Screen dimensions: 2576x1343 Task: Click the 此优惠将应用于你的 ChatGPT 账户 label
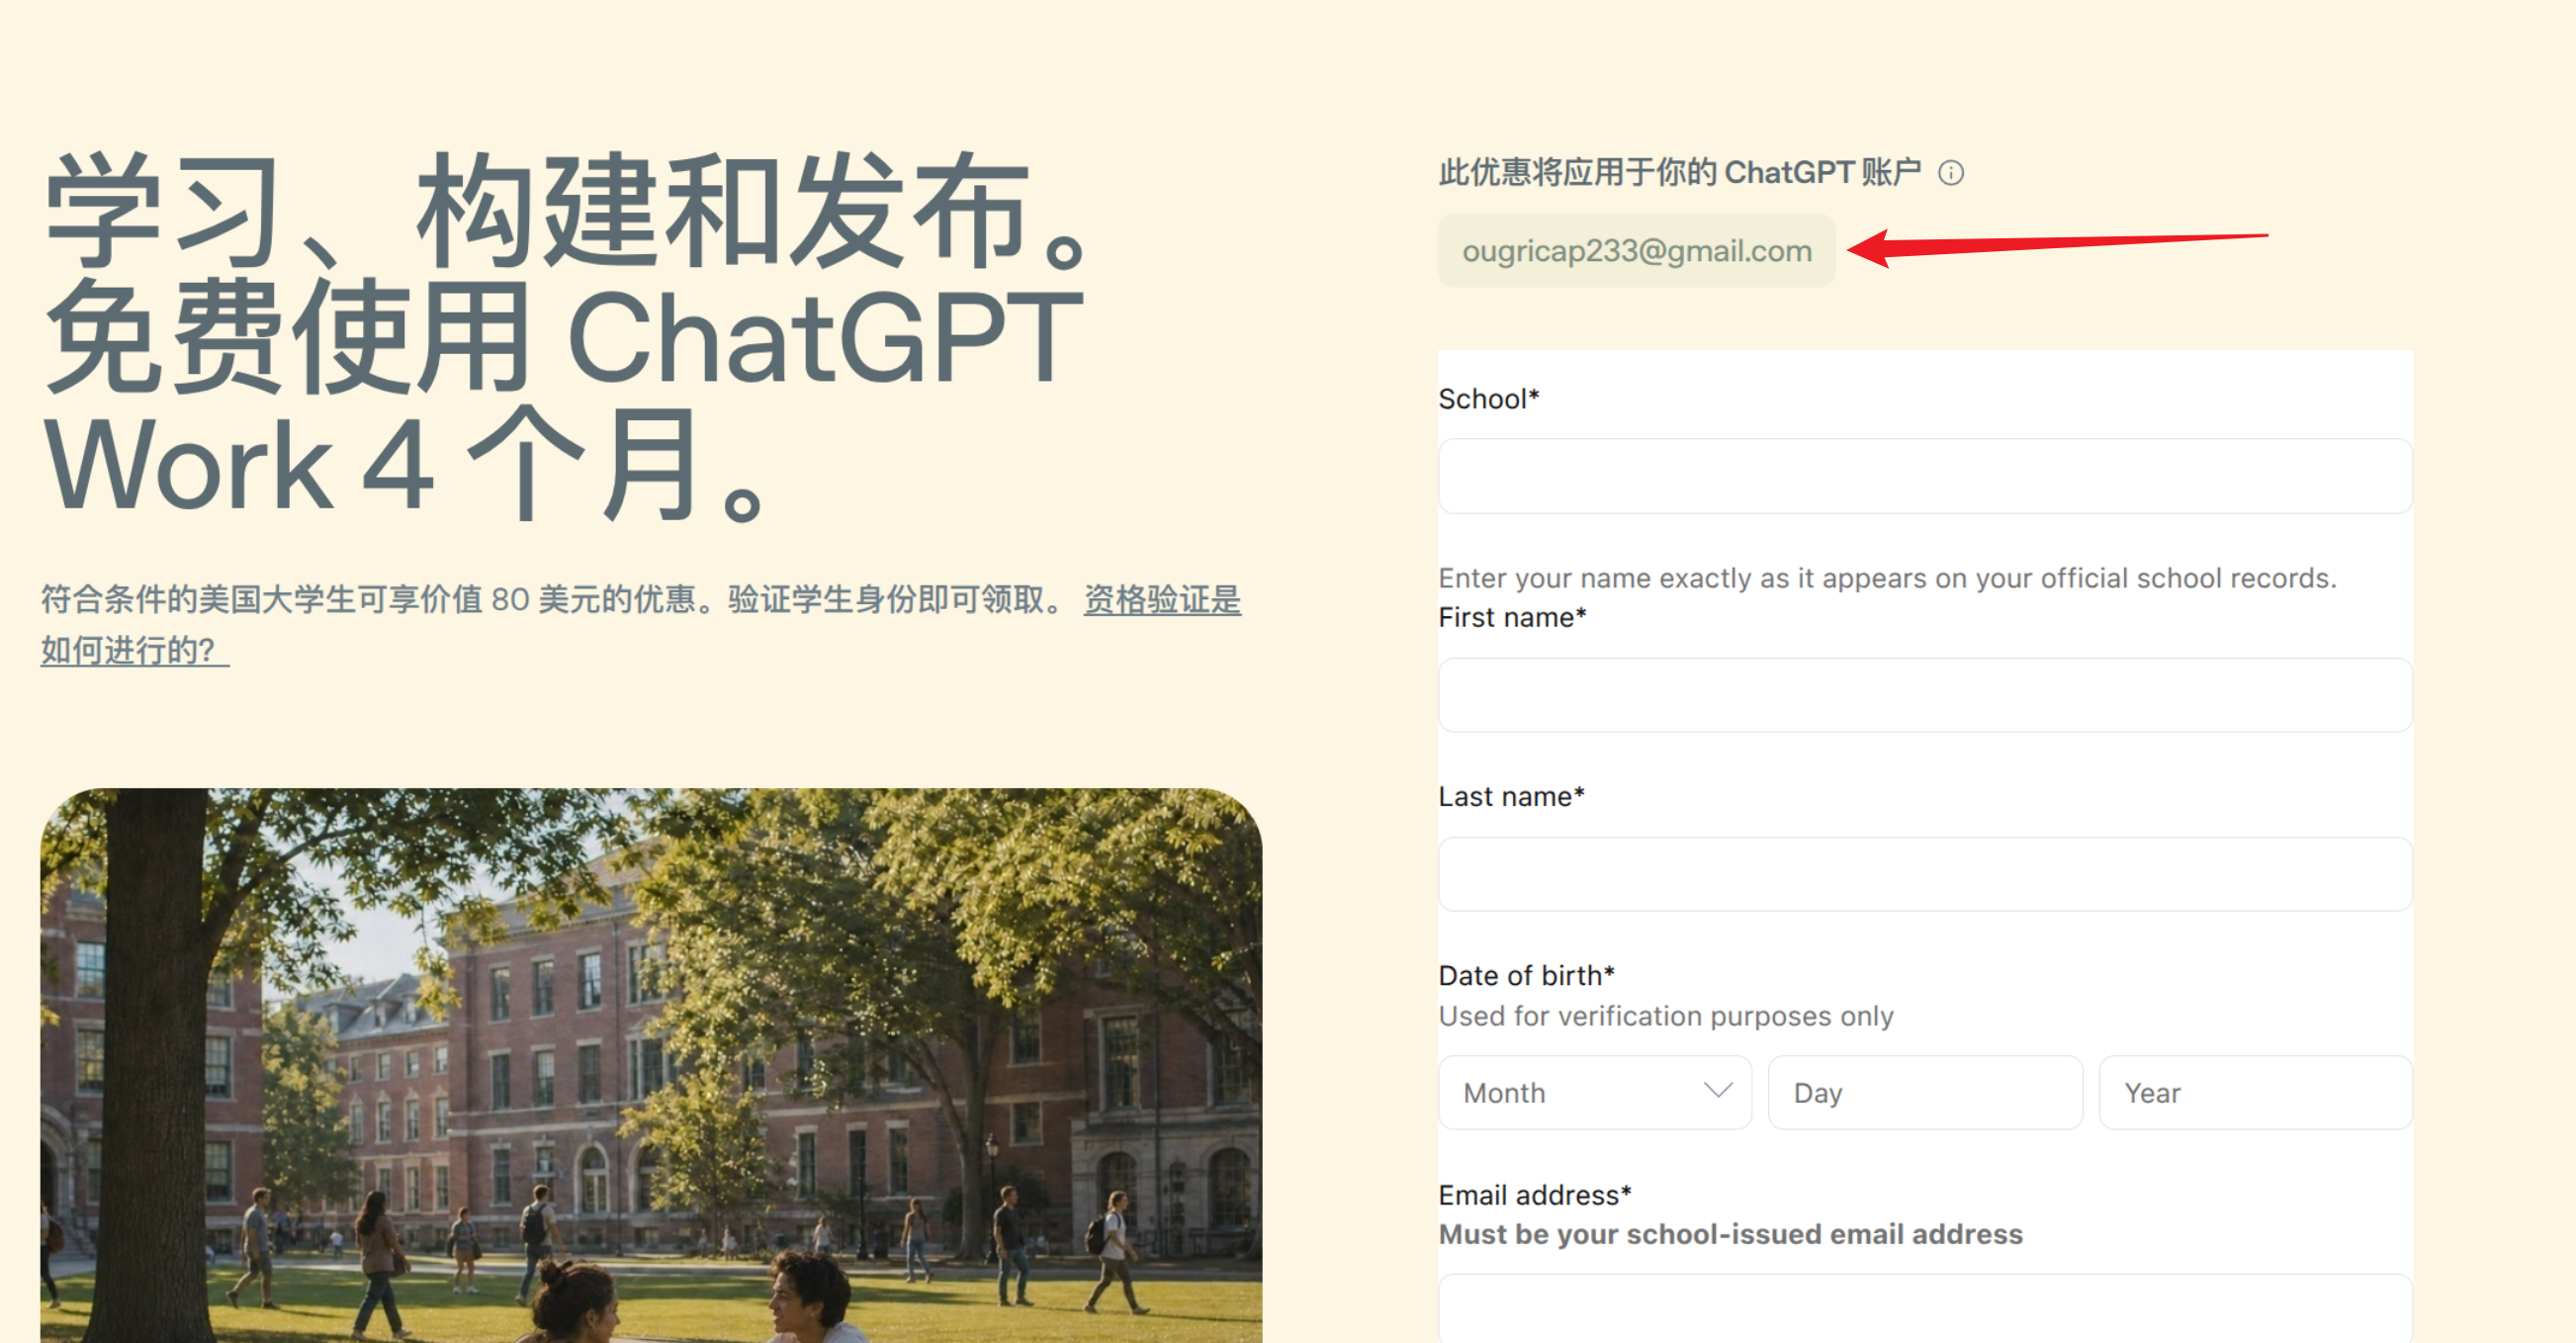pyautogui.click(x=1680, y=173)
